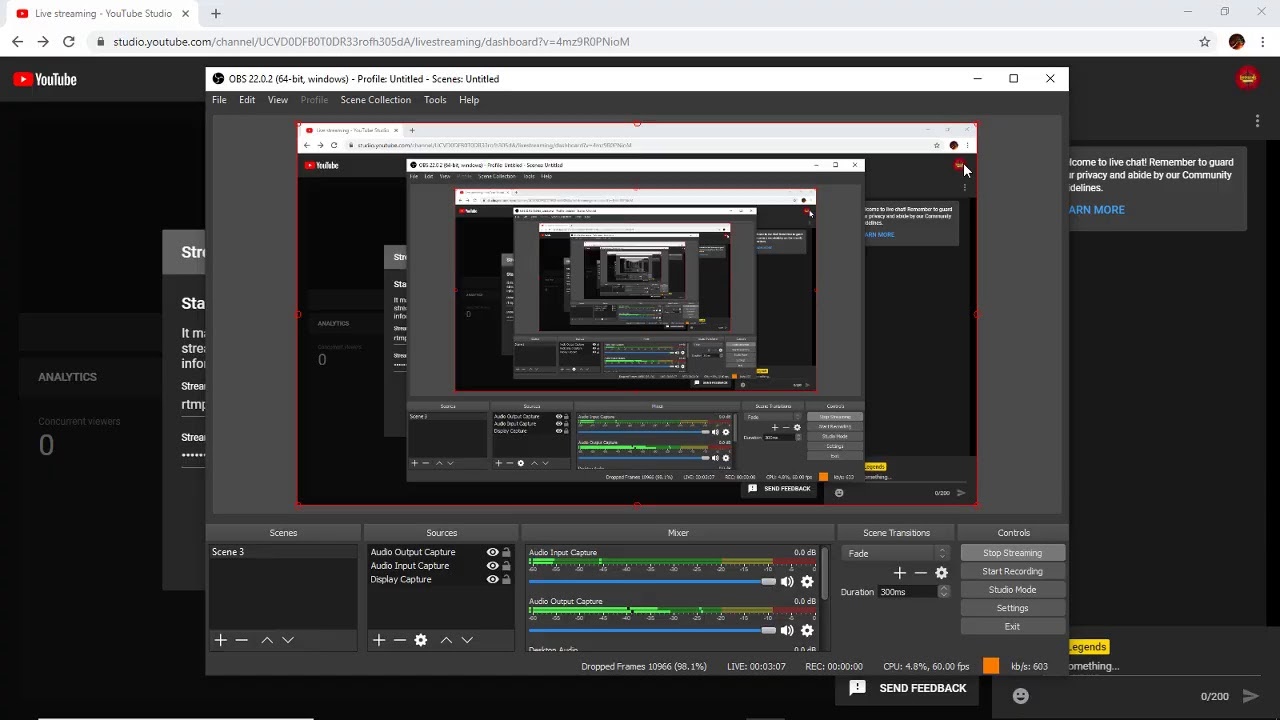The image size is (1280, 720).
Task: Click the Chrome forward arrow
Action: [x=43, y=42]
